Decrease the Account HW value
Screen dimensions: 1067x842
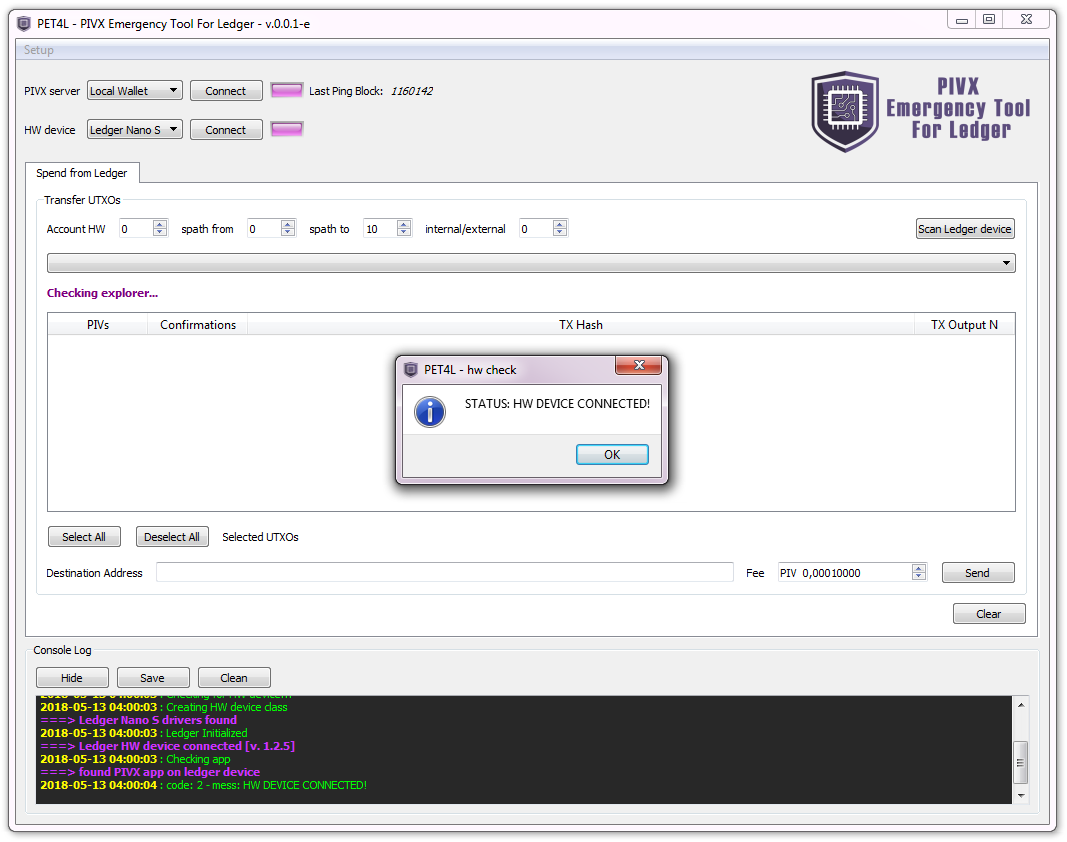click(160, 233)
